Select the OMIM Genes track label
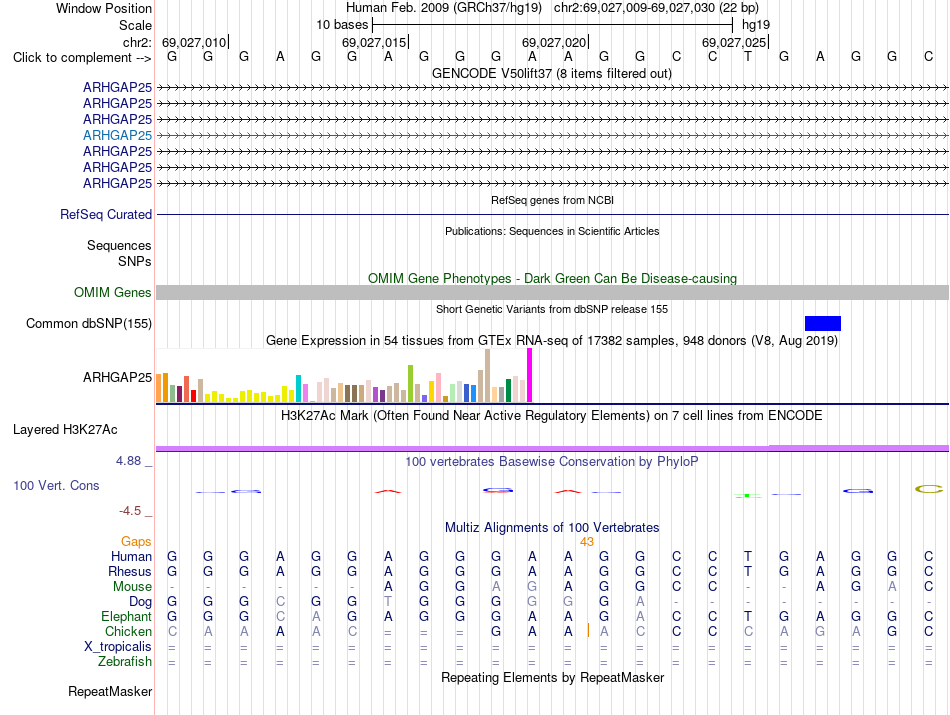 click(x=113, y=293)
